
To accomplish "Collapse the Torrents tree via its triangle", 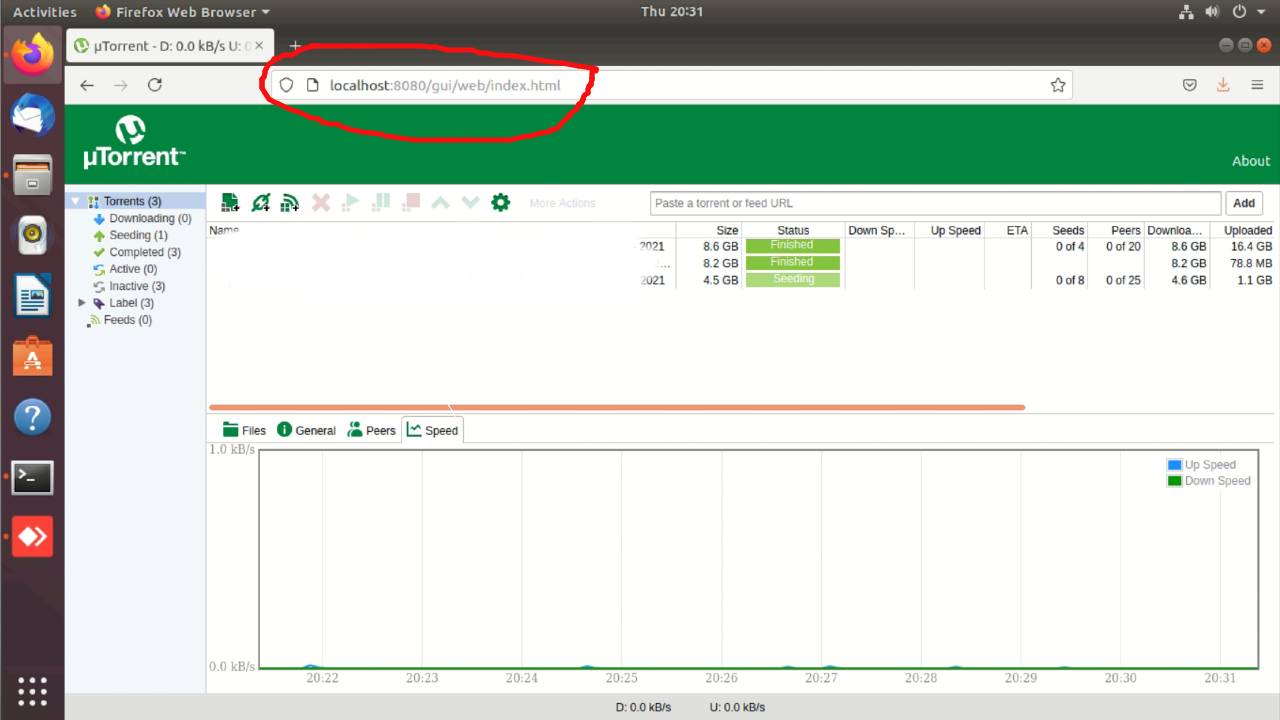I will pos(76,201).
